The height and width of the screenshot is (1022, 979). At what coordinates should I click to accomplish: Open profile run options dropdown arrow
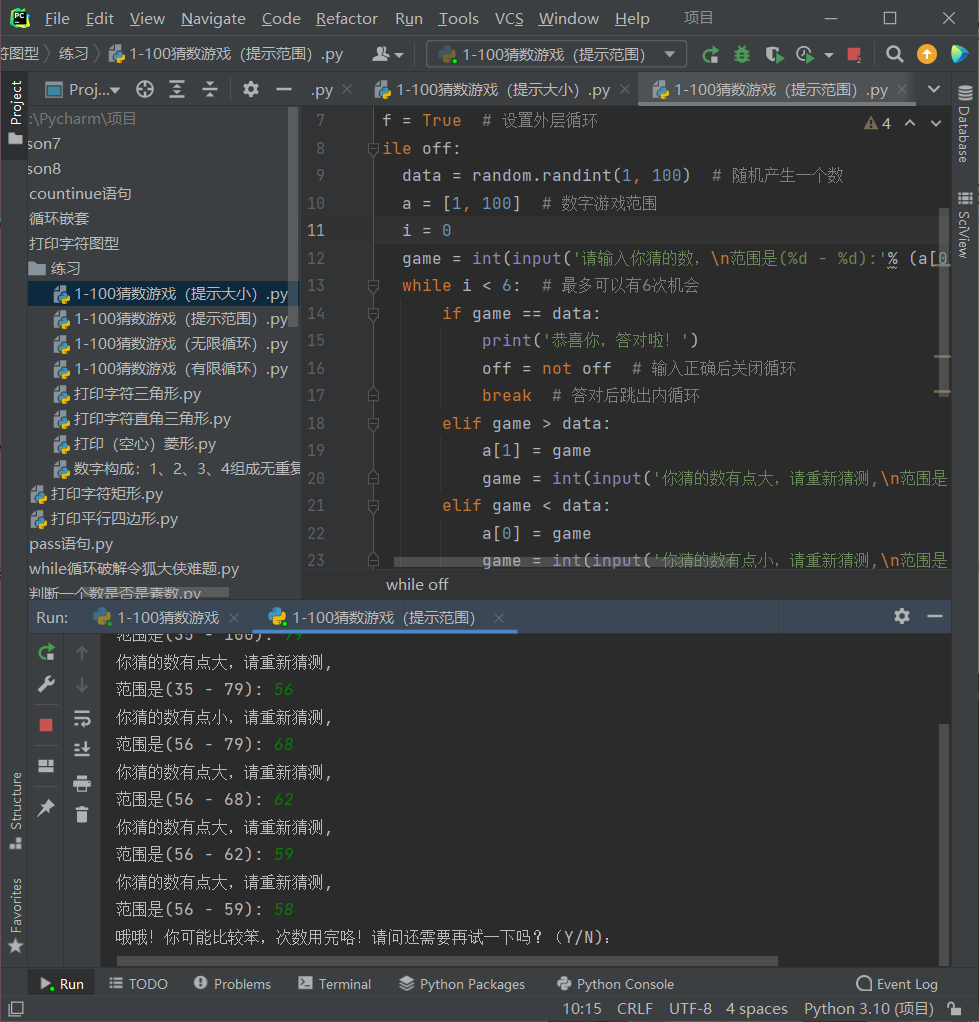coord(829,55)
